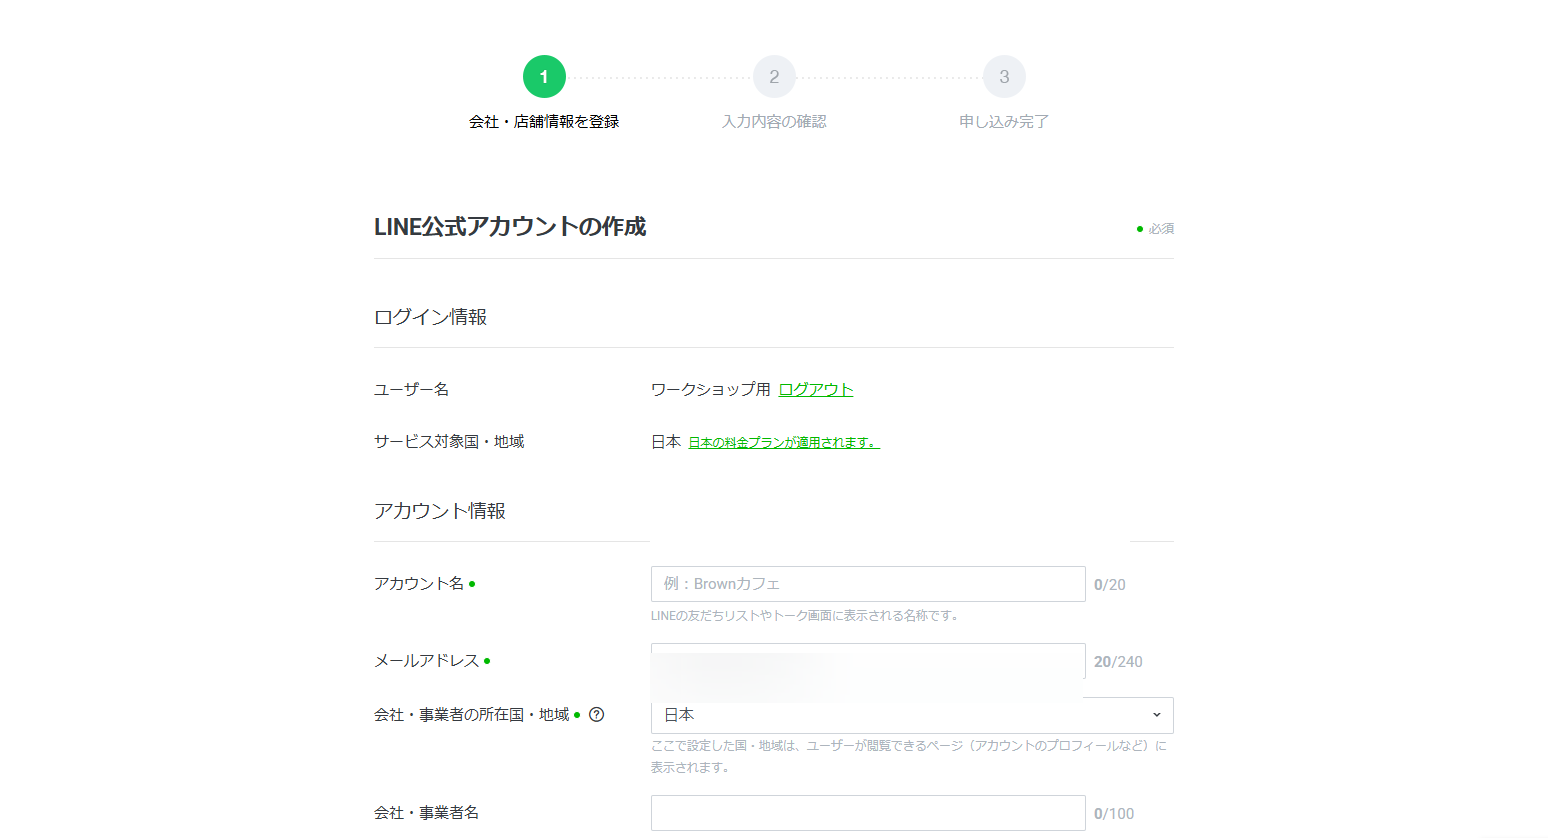Click the アカウント名 input field
Image resolution: width=1548 pixels, height=838 pixels.
[x=868, y=583]
